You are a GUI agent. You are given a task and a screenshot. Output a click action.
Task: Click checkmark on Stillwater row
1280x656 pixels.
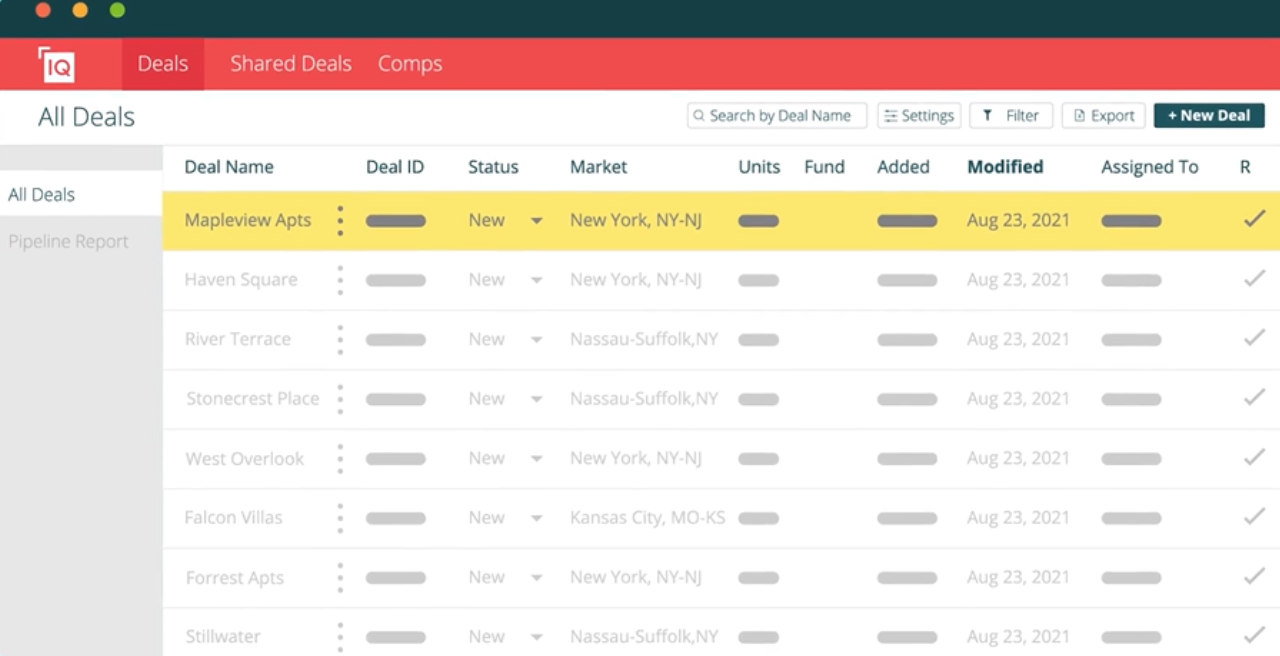(x=1254, y=635)
